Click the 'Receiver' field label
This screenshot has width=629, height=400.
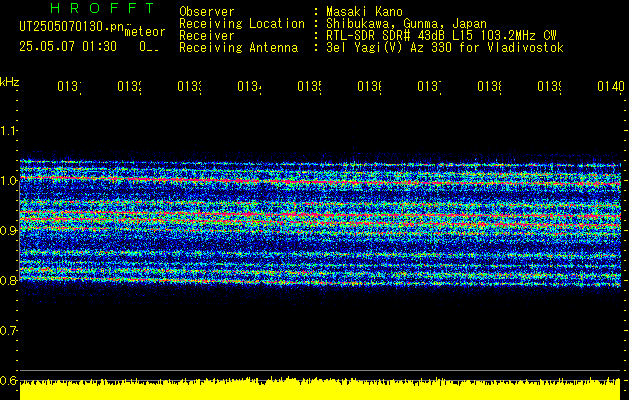coord(207,36)
